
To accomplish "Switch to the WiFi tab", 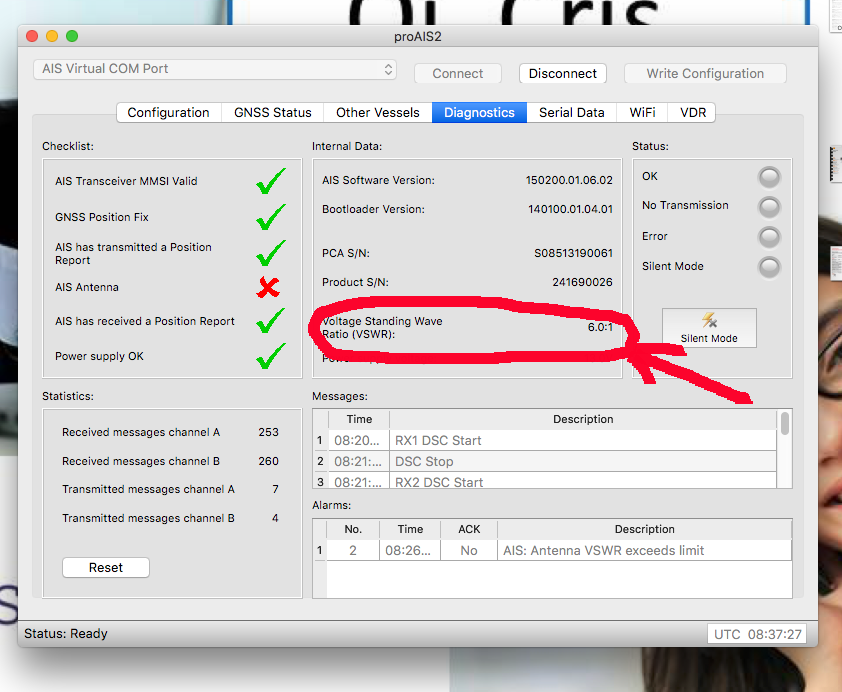I will (x=642, y=113).
